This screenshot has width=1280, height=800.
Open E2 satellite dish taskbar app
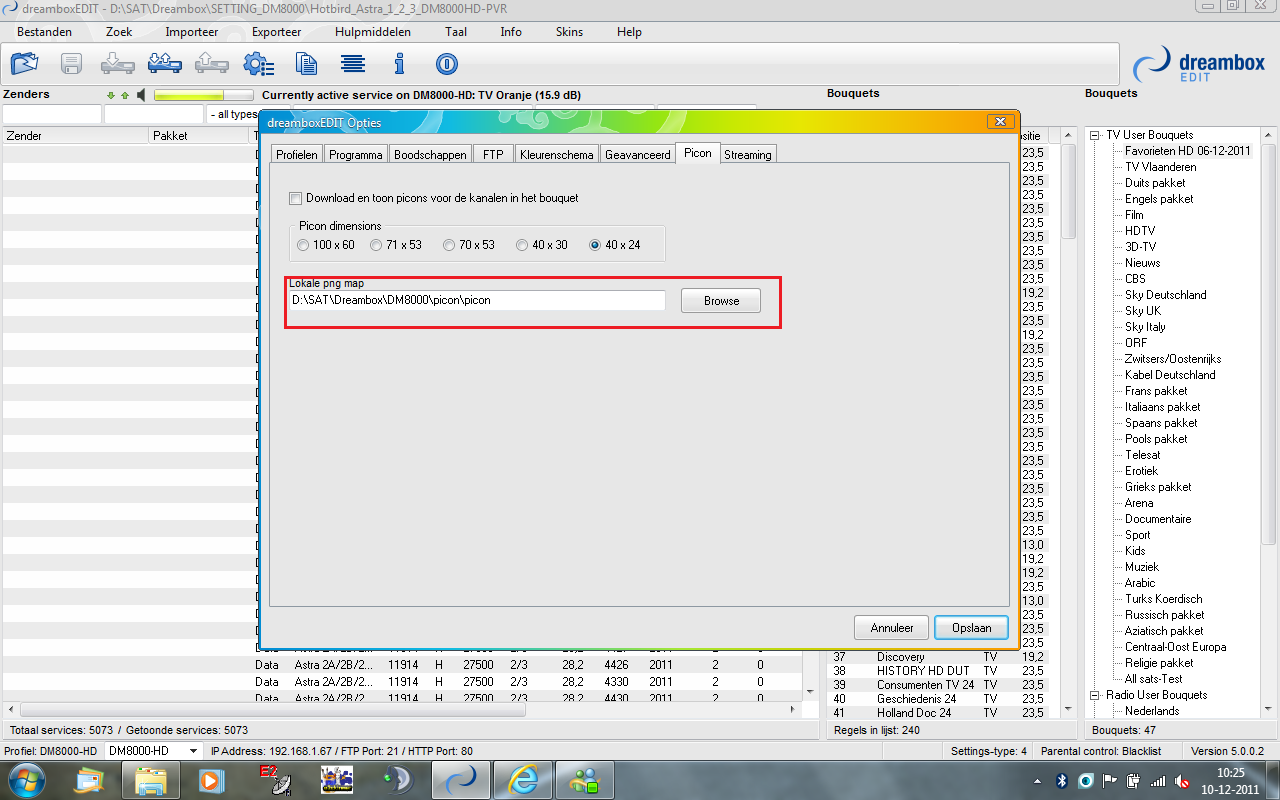[x=274, y=779]
